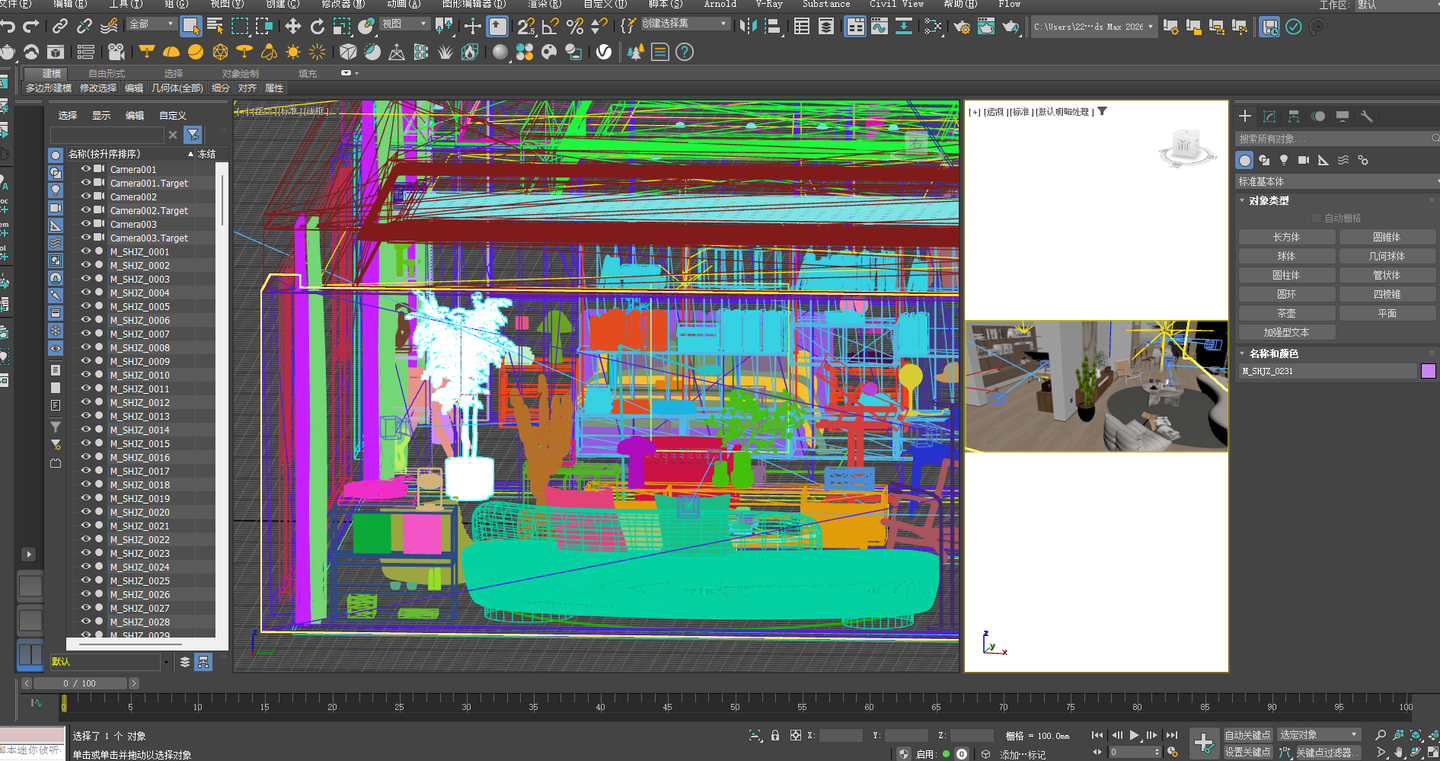The image size is (1440, 761).
Task: Click the Zoom magnifier viewport control
Action: coord(1381,736)
